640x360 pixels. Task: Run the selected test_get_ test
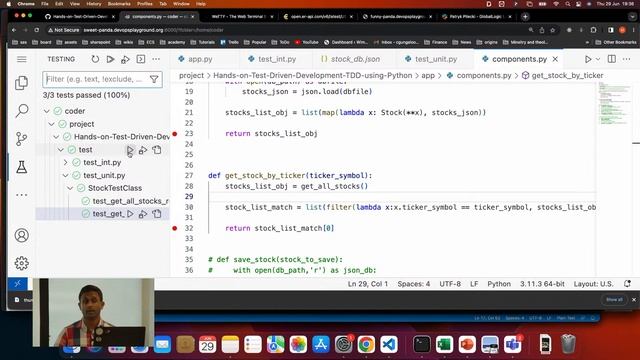tap(130, 213)
